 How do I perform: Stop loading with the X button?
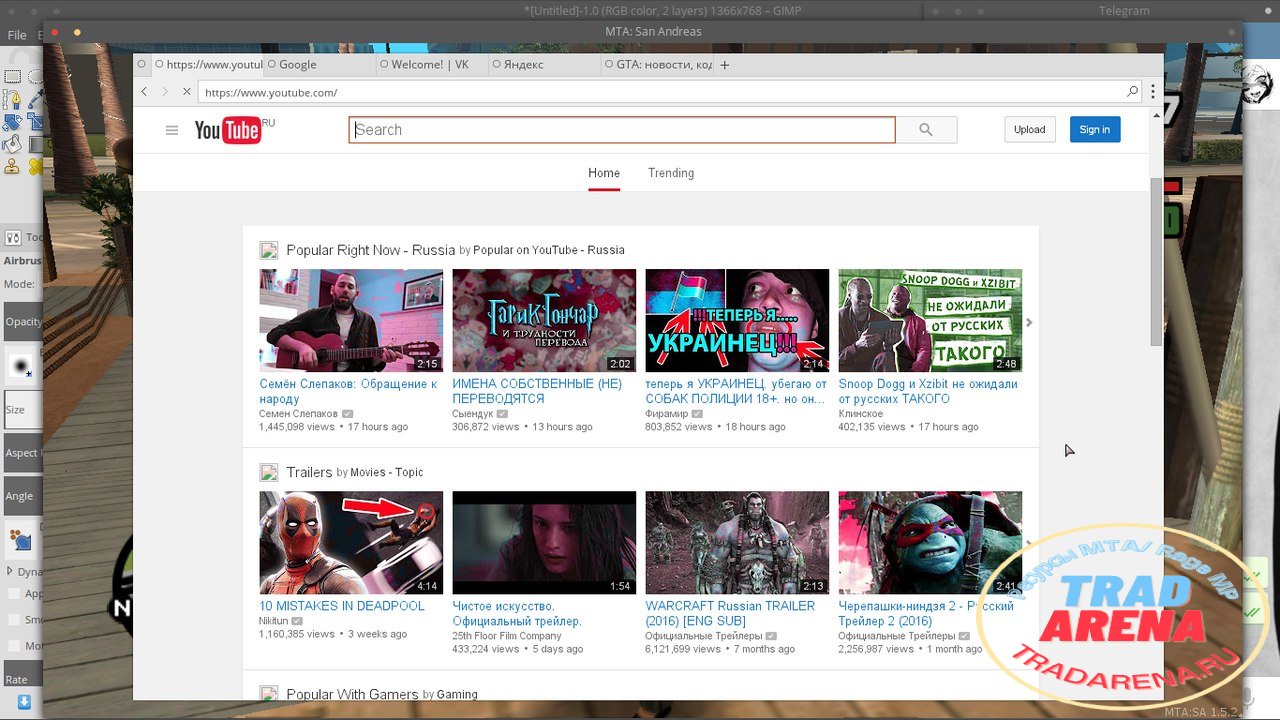click(x=186, y=92)
